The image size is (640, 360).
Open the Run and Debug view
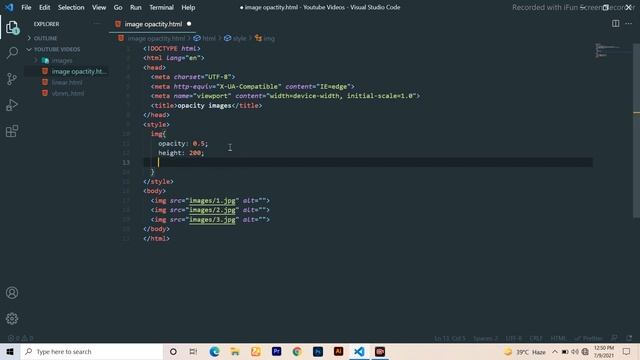[12, 105]
